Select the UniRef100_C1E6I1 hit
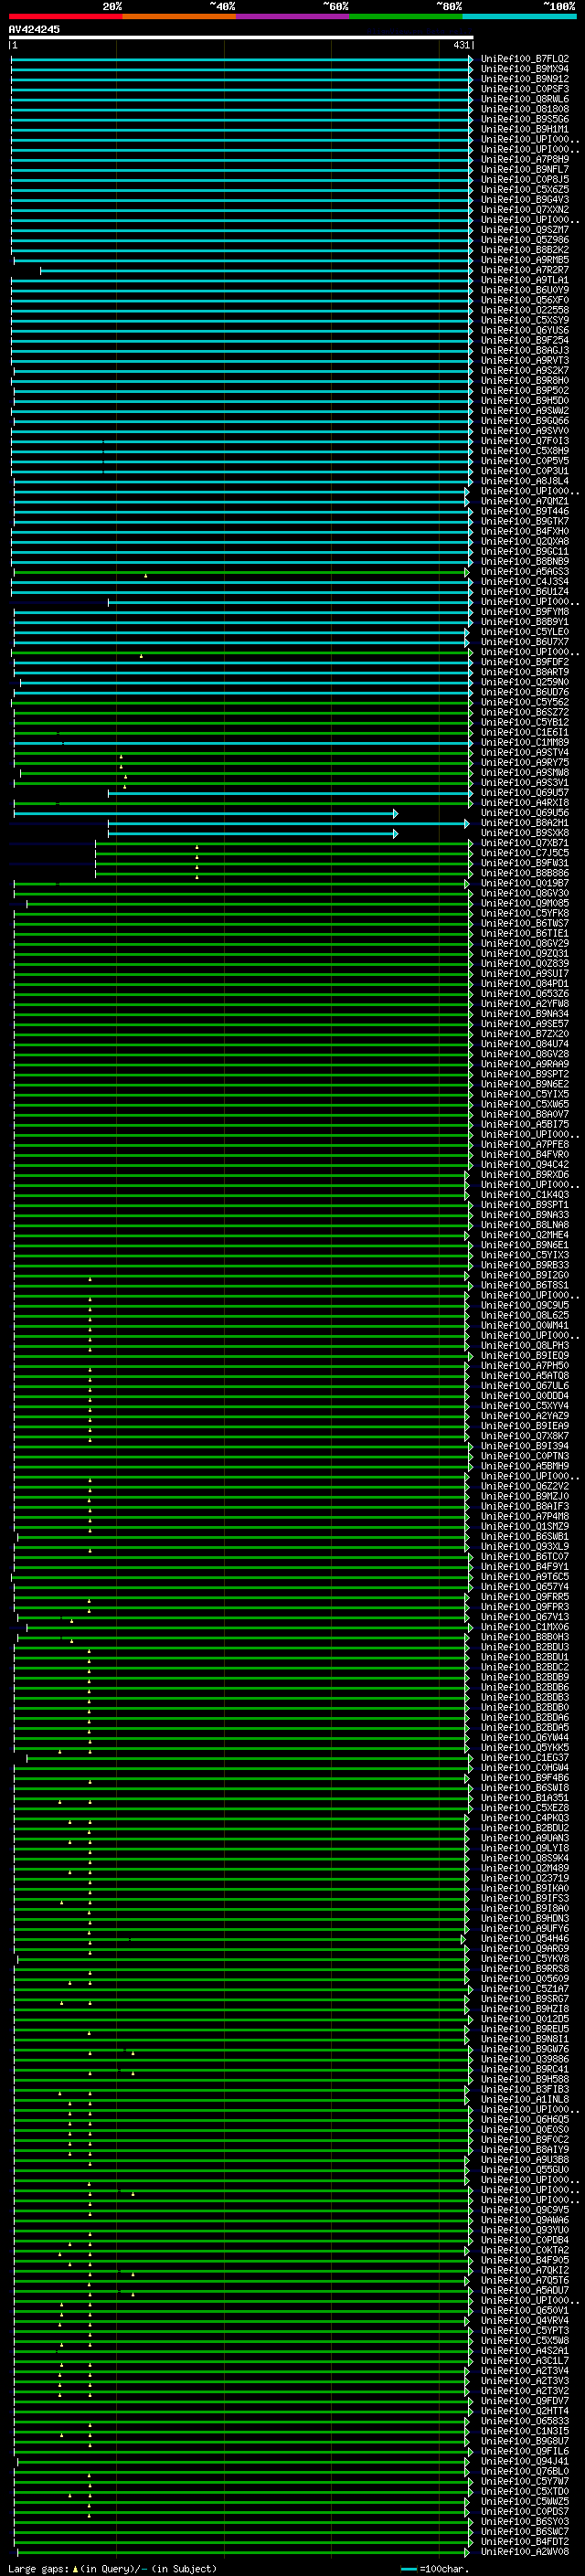Image resolution: width=585 pixels, height=2576 pixels. click(x=525, y=733)
